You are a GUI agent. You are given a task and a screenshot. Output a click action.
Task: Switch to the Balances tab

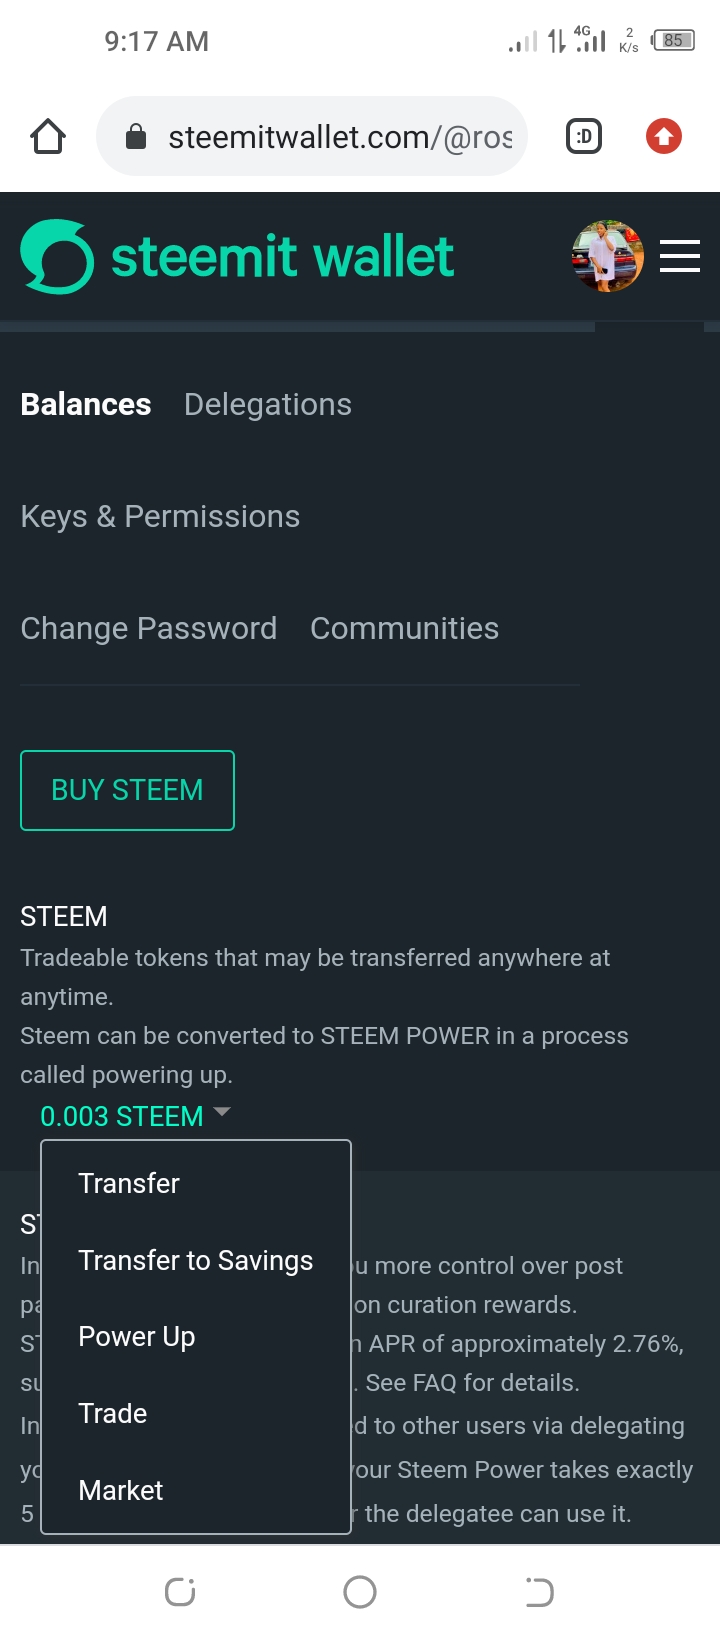click(x=86, y=404)
